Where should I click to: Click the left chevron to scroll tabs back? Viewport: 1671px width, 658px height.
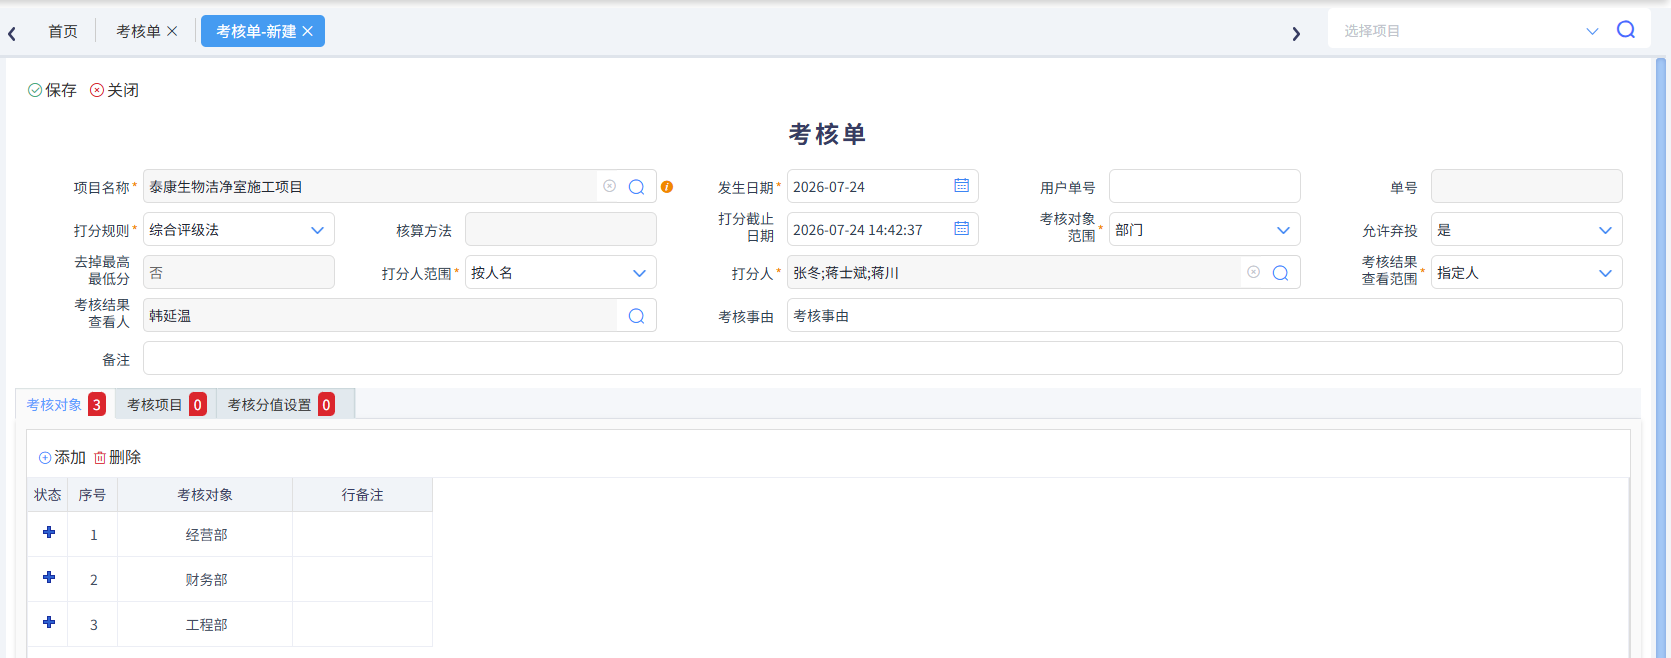tap(12, 33)
